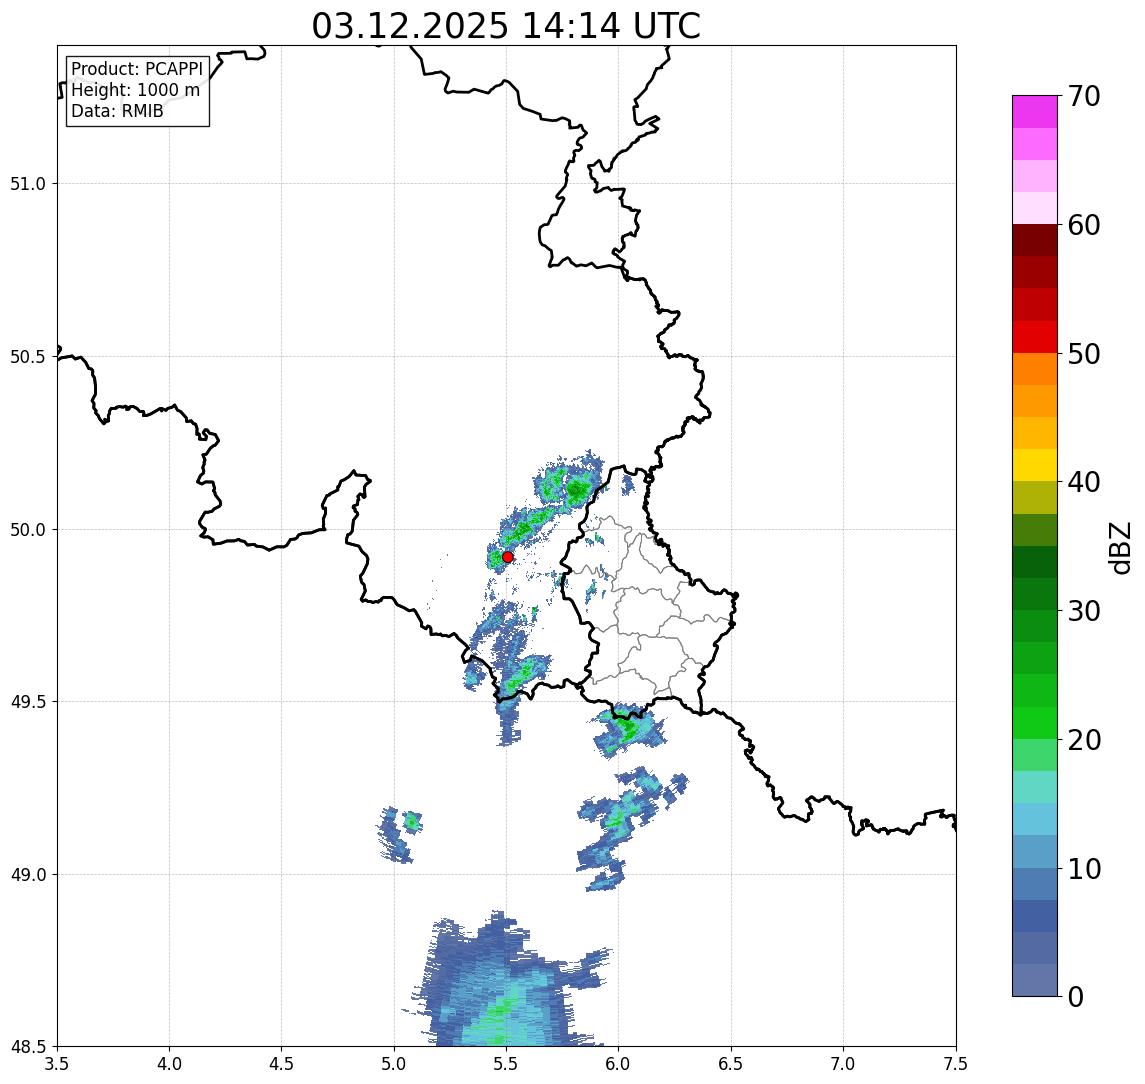Viewport: 1145px width, 1084px height.
Task: Click the 30 colorbar tick label
Action: click(1084, 611)
